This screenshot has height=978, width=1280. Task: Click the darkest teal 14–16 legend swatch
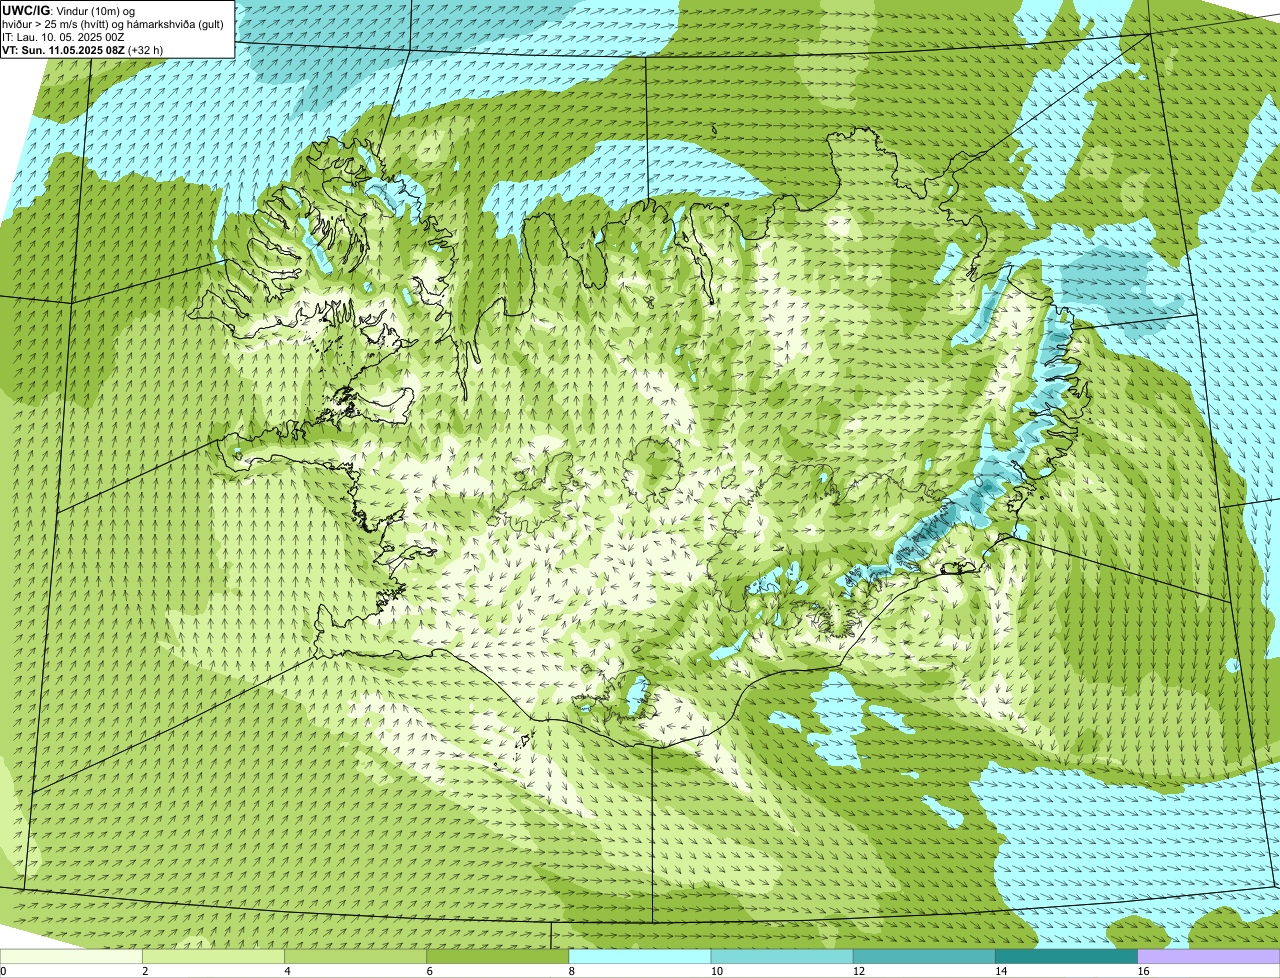point(1066,956)
